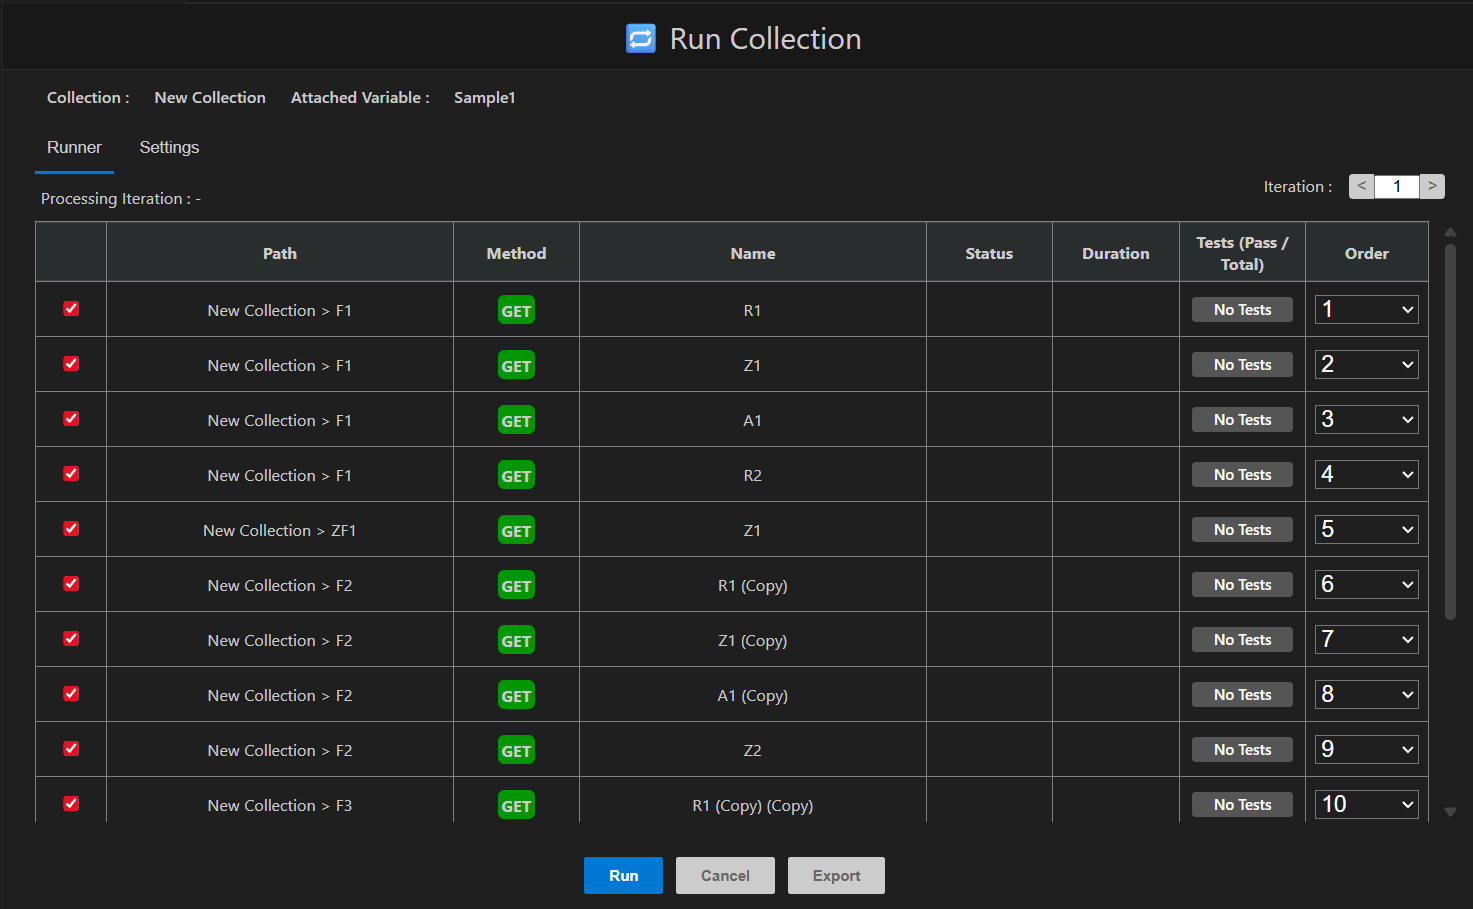
Task: Click the request name R1 (Copy) (Copy)
Action: pos(753,805)
